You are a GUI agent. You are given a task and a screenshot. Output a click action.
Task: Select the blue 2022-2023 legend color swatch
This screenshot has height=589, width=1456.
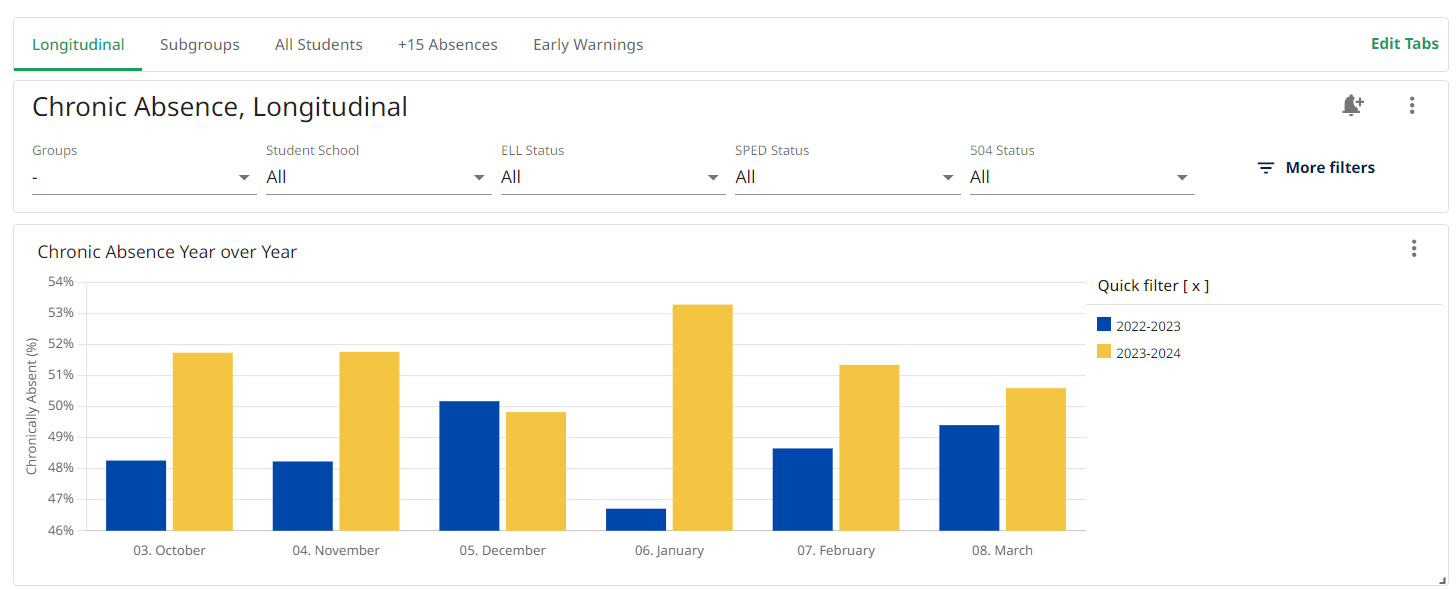click(1103, 324)
